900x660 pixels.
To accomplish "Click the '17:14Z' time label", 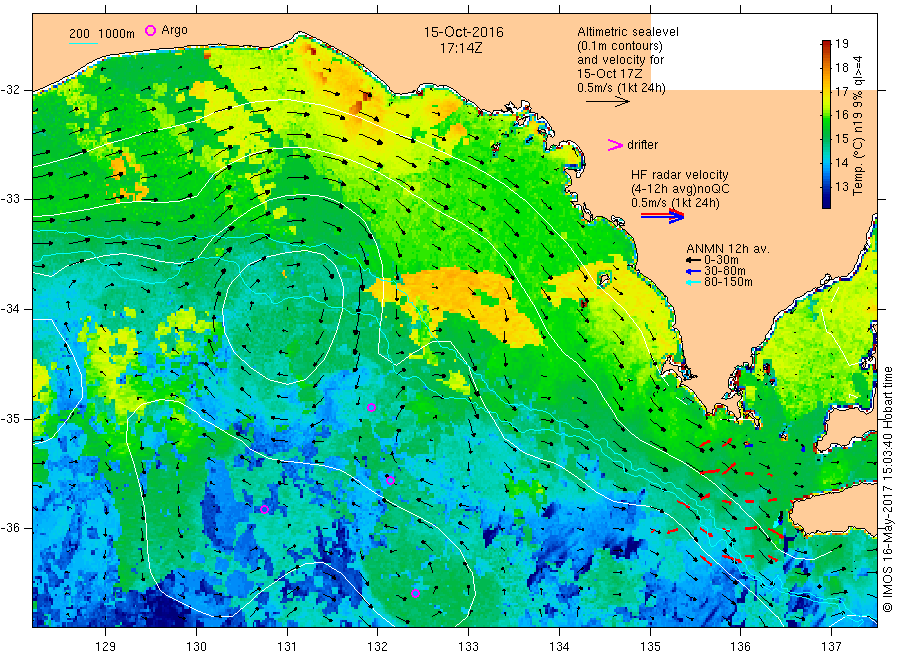I will [x=461, y=48].
